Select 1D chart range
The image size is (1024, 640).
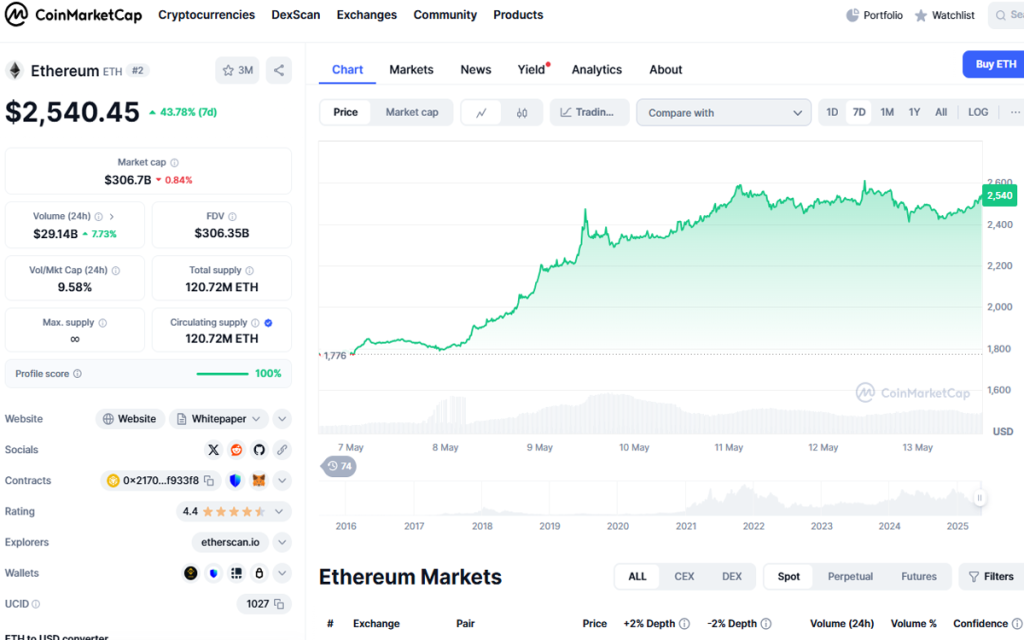pos(831,112)
